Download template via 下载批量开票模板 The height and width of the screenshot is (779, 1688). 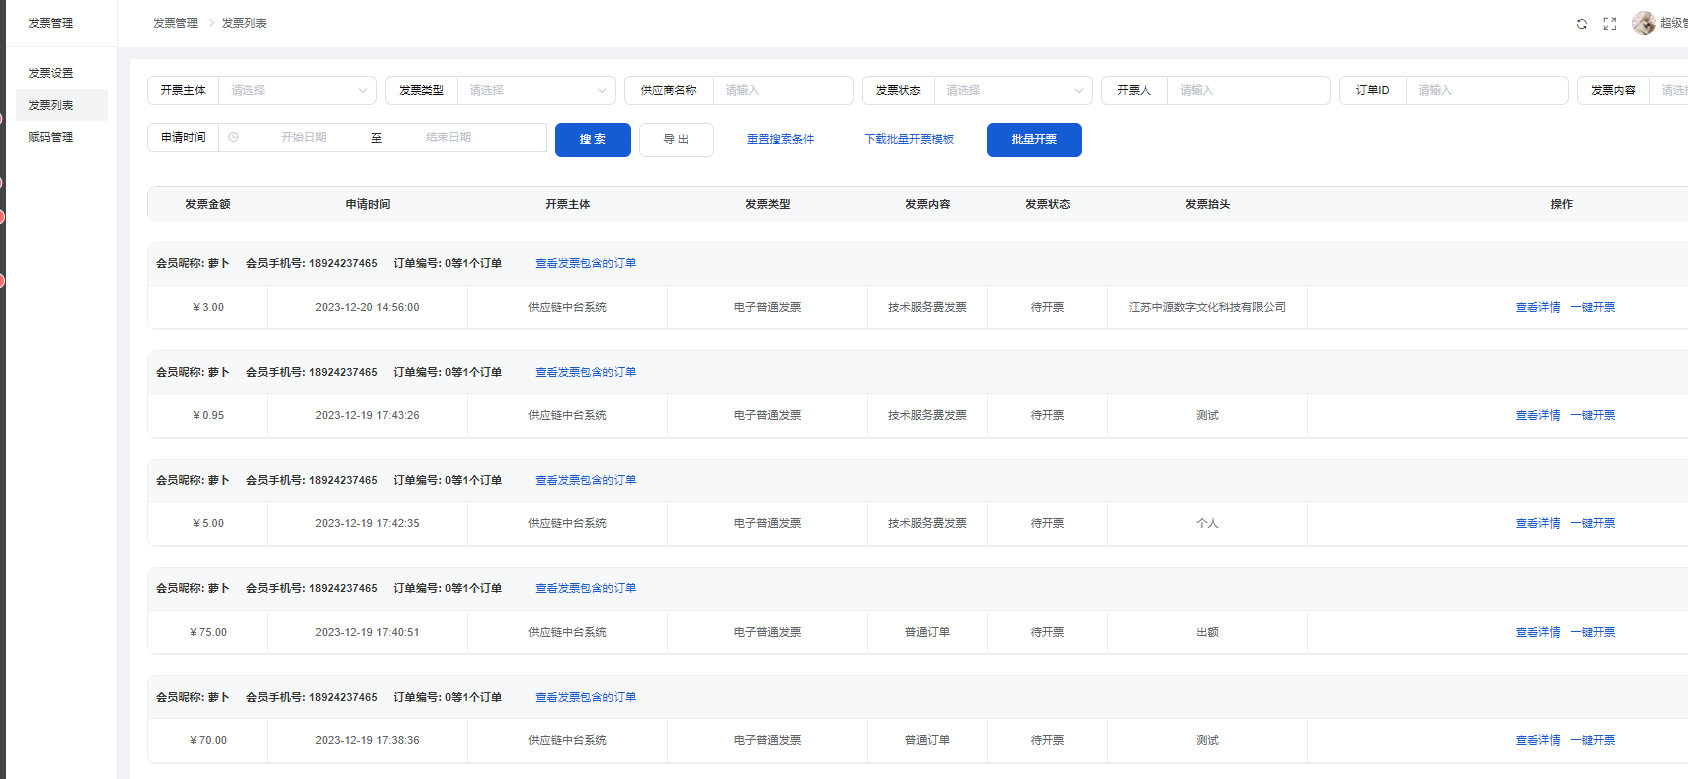coord(909,140)
